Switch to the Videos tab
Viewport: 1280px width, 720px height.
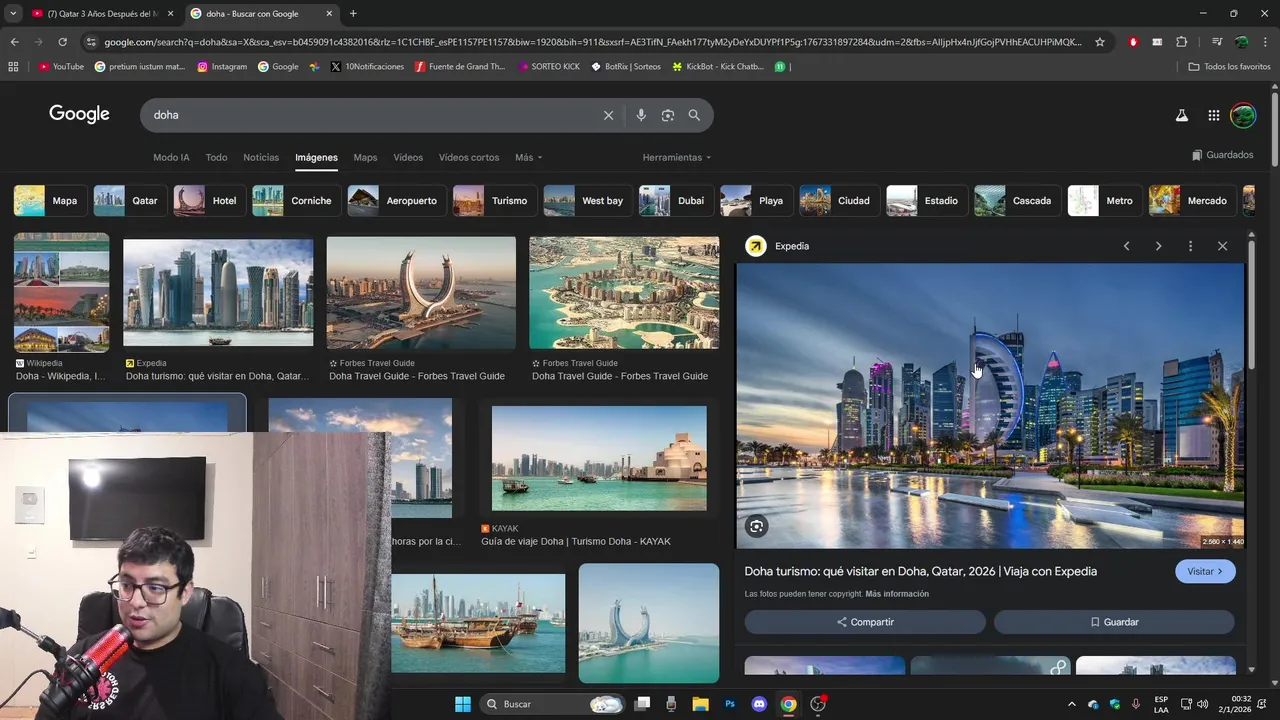[408, 157]
